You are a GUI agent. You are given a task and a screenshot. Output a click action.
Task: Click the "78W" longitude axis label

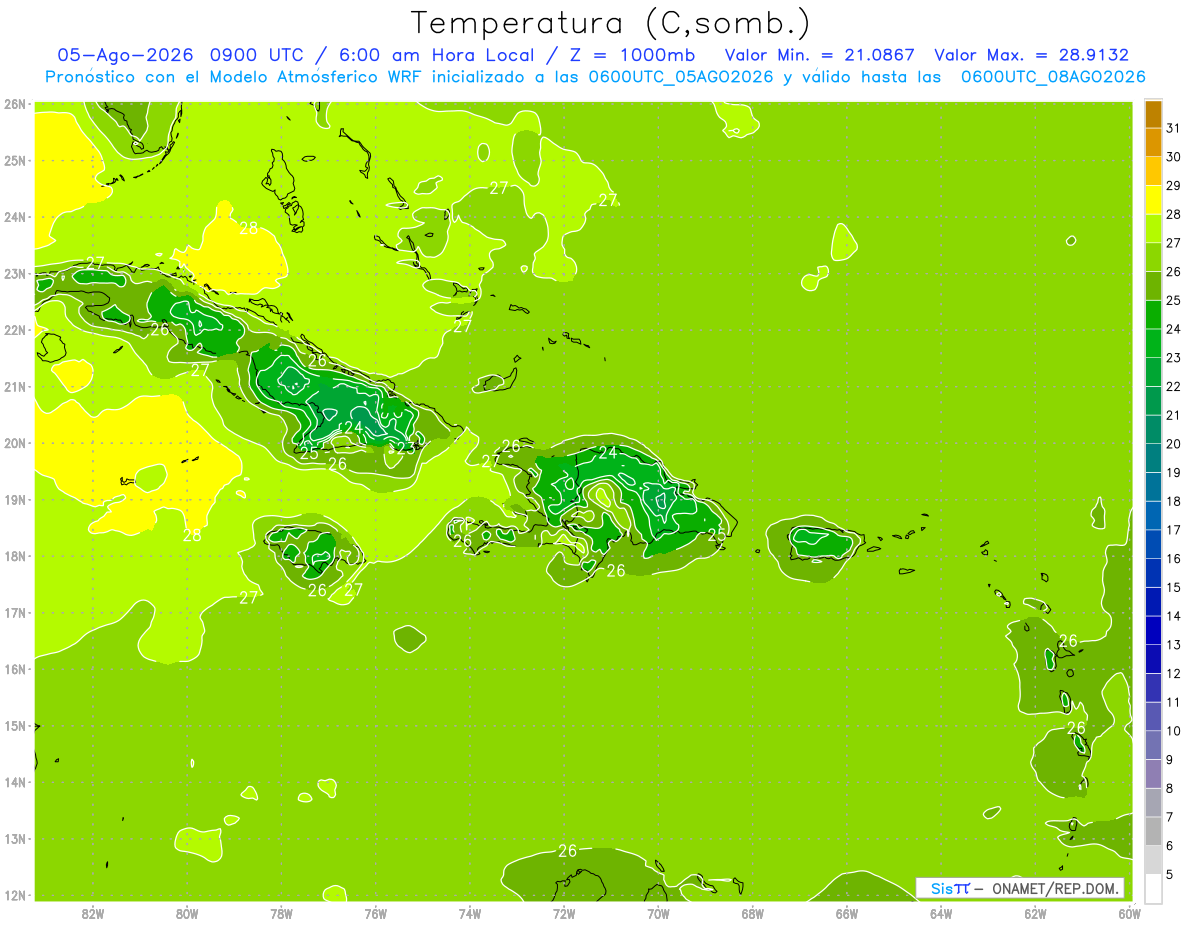coord(281,913)
